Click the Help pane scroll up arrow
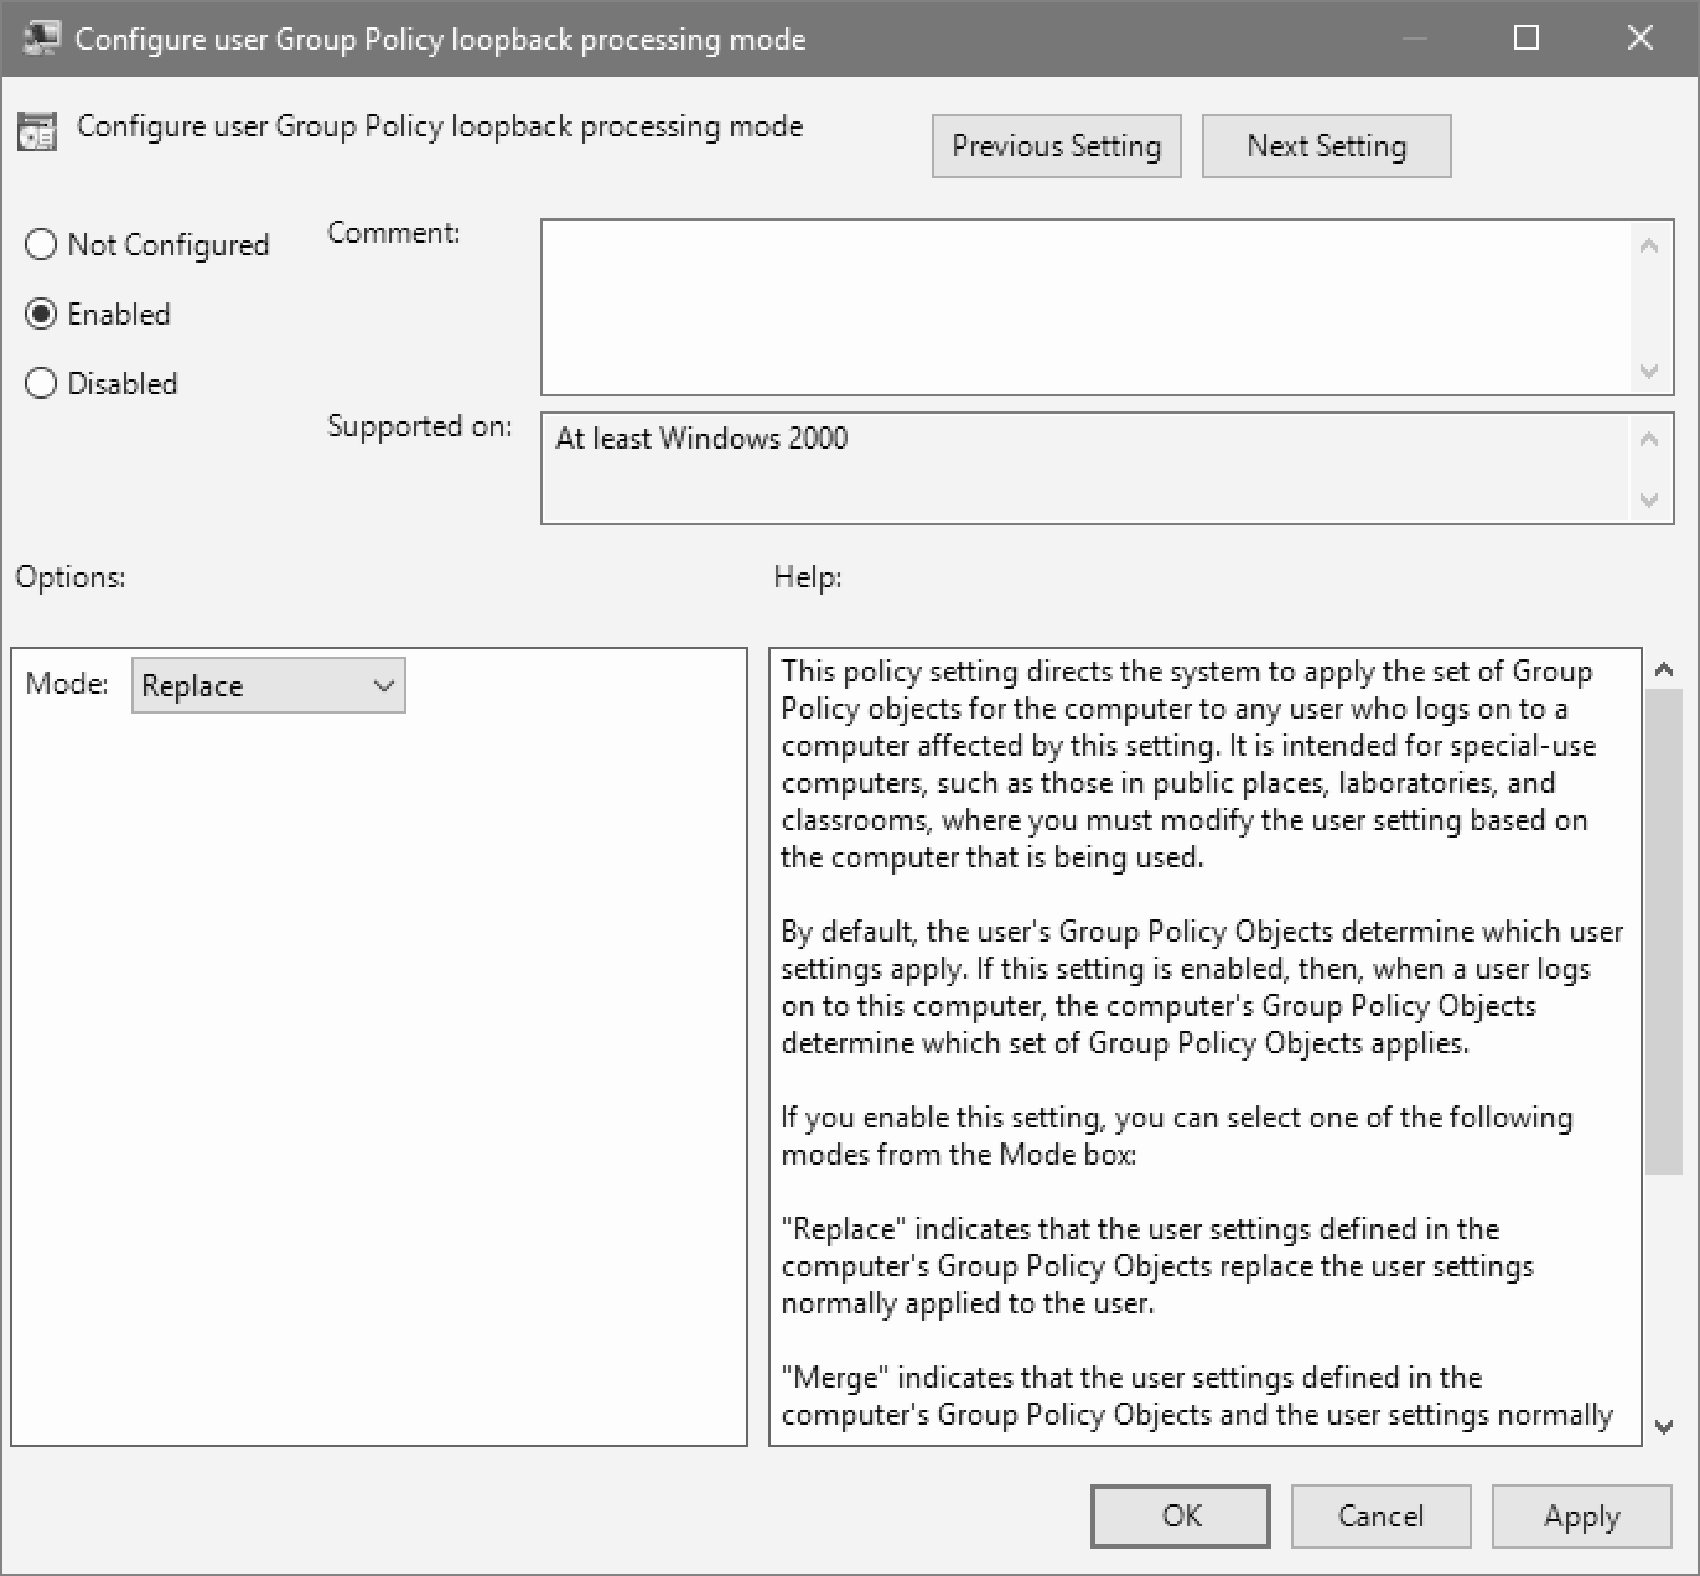Screen dimensions: 1700x1576 (x=1664, y=670)
